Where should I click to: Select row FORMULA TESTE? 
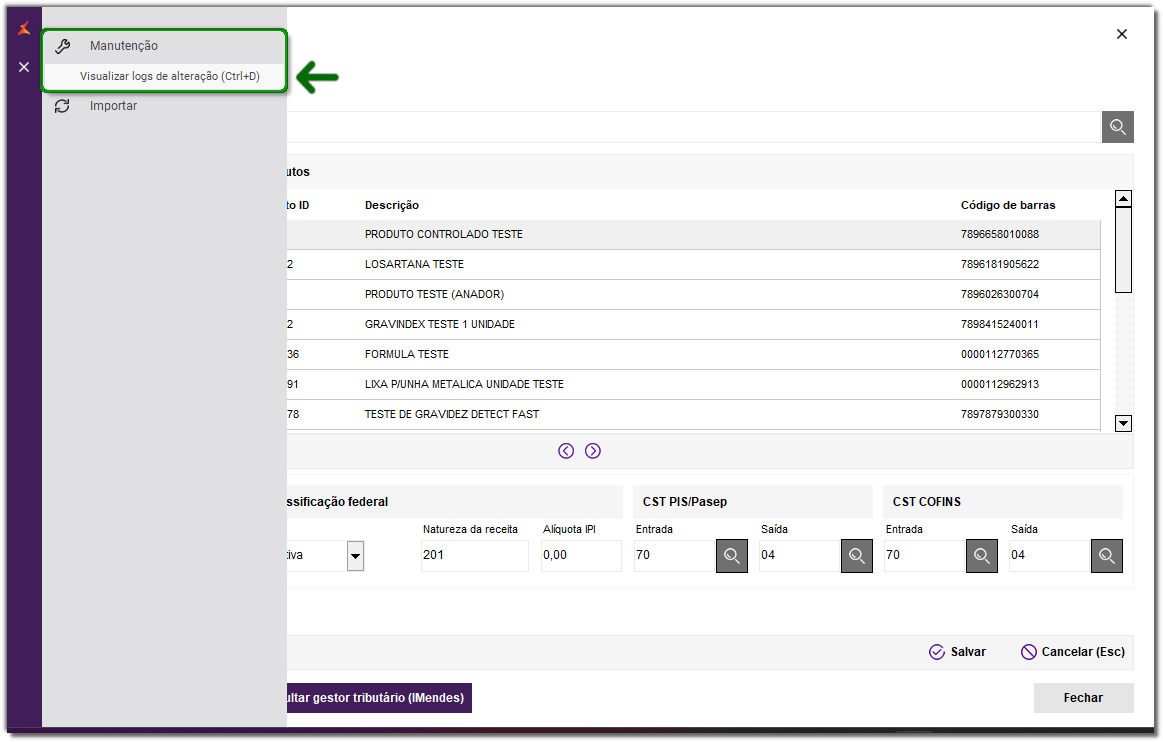click(693, 355)
